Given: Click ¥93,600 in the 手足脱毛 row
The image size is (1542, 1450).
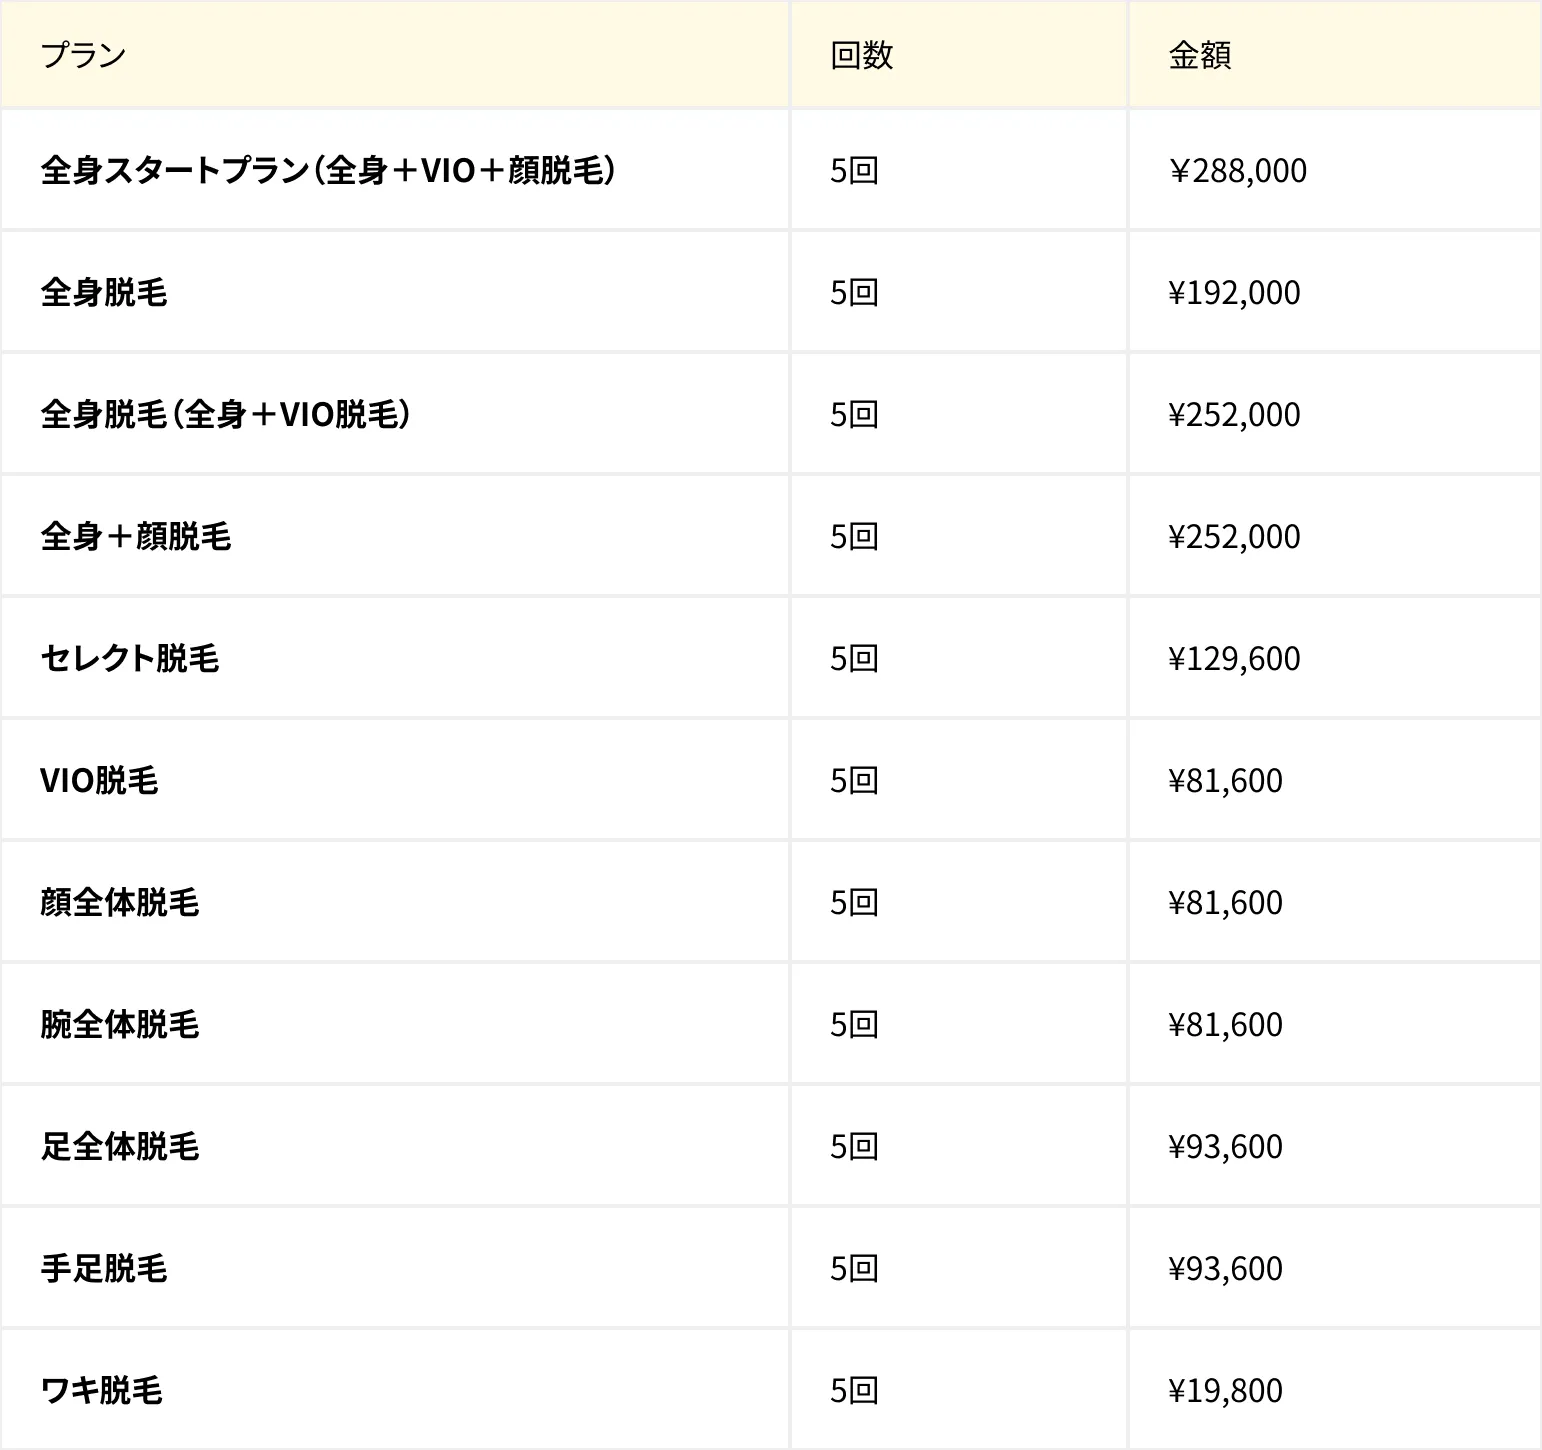Looking at the screenshot, I should (x=1225, y=1269).
